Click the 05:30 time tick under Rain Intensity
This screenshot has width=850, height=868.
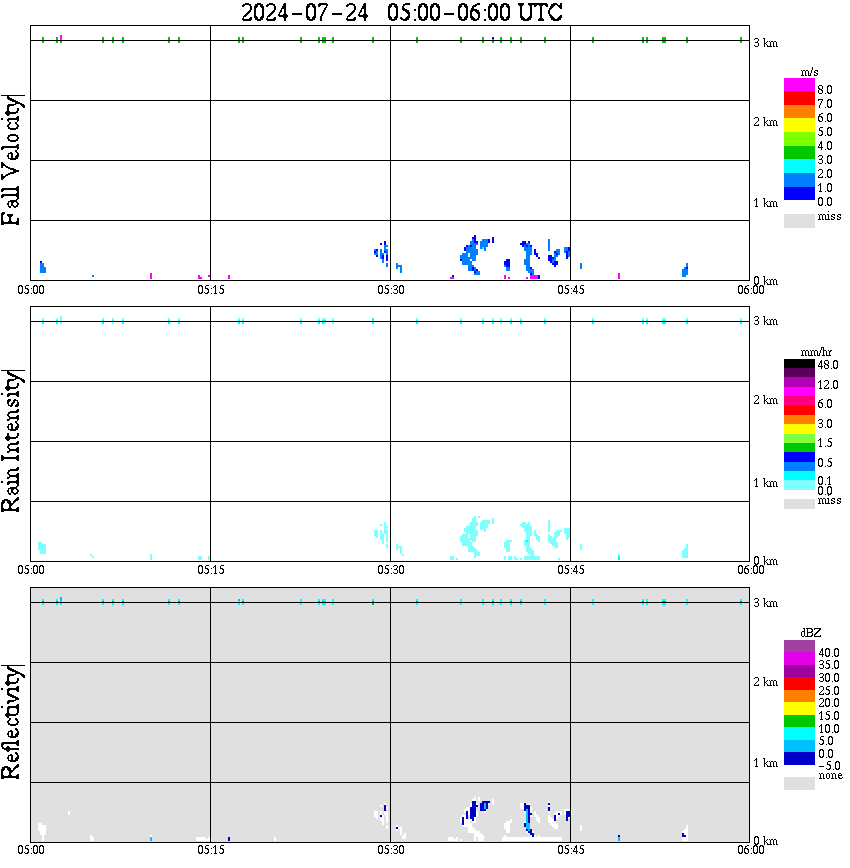[x=390, y=570]
